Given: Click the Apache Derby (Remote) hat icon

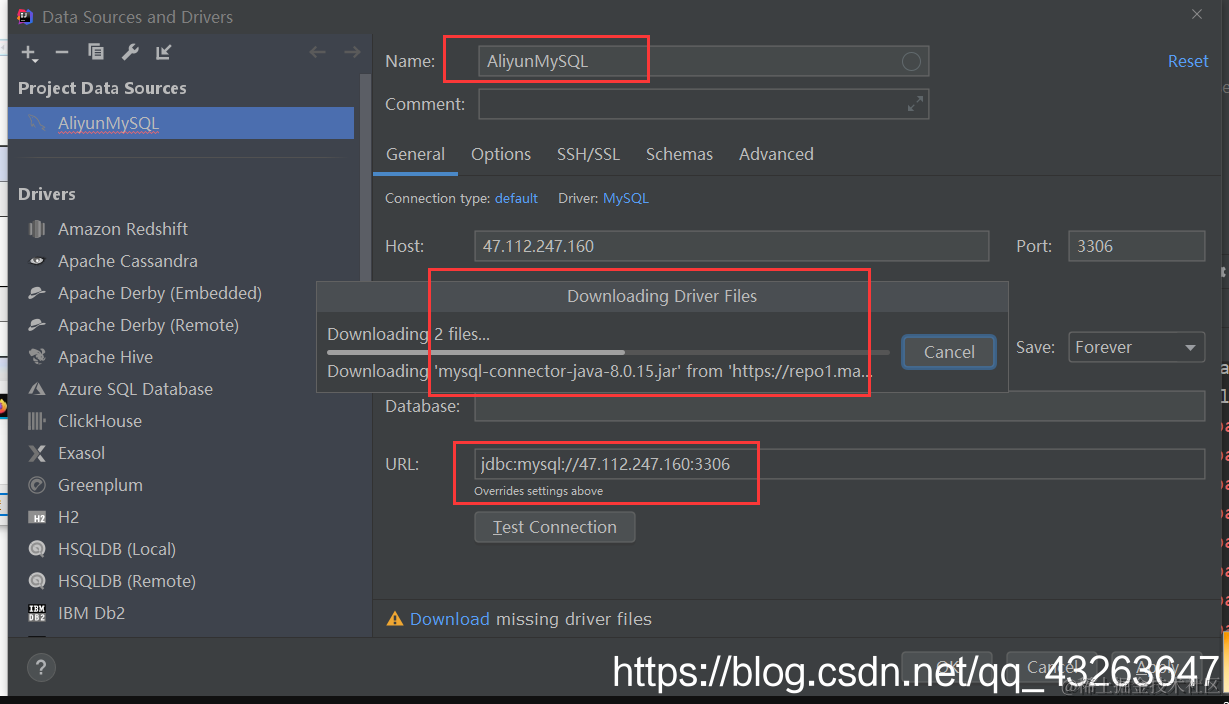Looking at the screenshot, I should [37, 325].
